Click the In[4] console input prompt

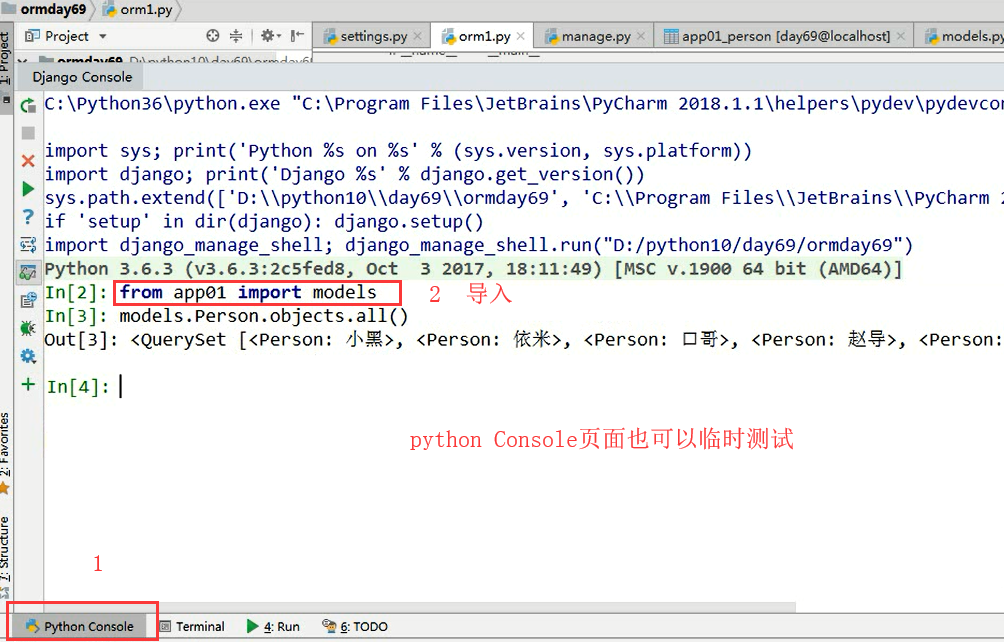click(x=78, y=387)
